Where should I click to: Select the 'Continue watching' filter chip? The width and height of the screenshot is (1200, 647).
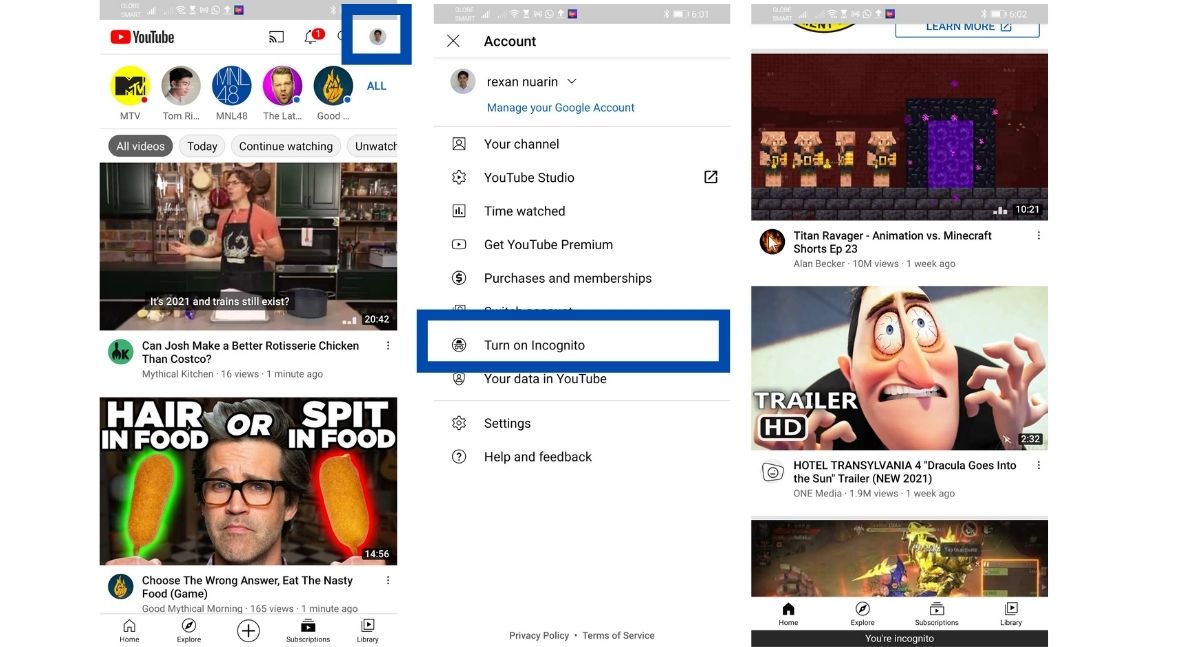pyautogui.click(x=285, y=146)
